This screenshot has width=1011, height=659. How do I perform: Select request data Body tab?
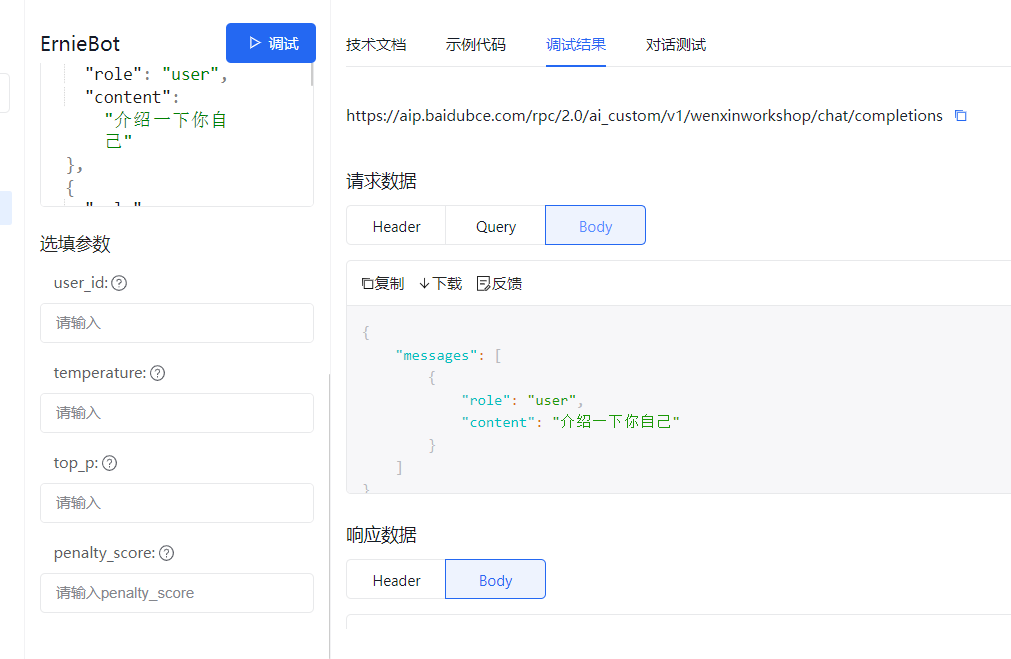(595, 226)
